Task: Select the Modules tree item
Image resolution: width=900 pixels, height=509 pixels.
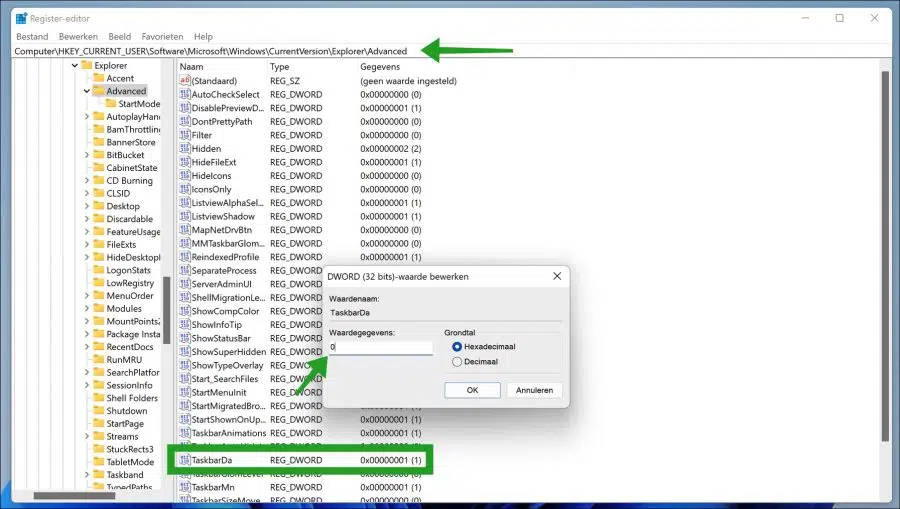Action: click(124, 308)
